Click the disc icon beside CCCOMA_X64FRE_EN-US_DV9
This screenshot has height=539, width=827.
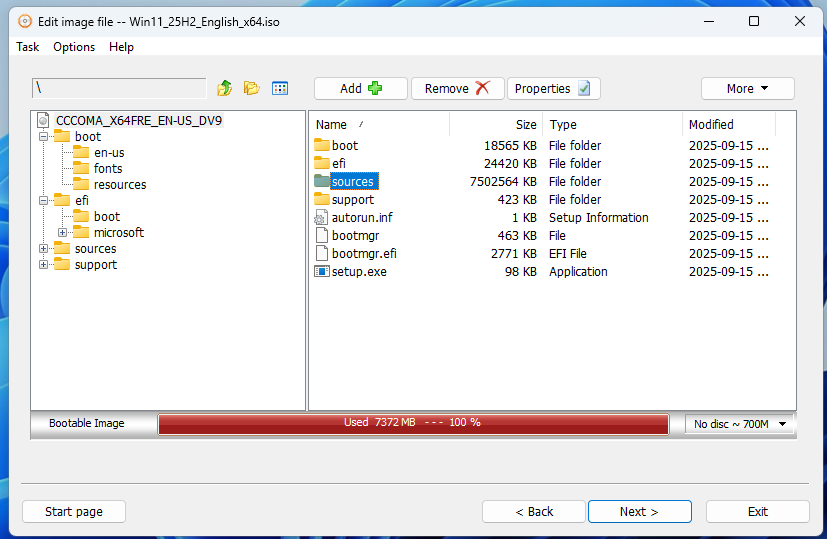tap(43, 121)
